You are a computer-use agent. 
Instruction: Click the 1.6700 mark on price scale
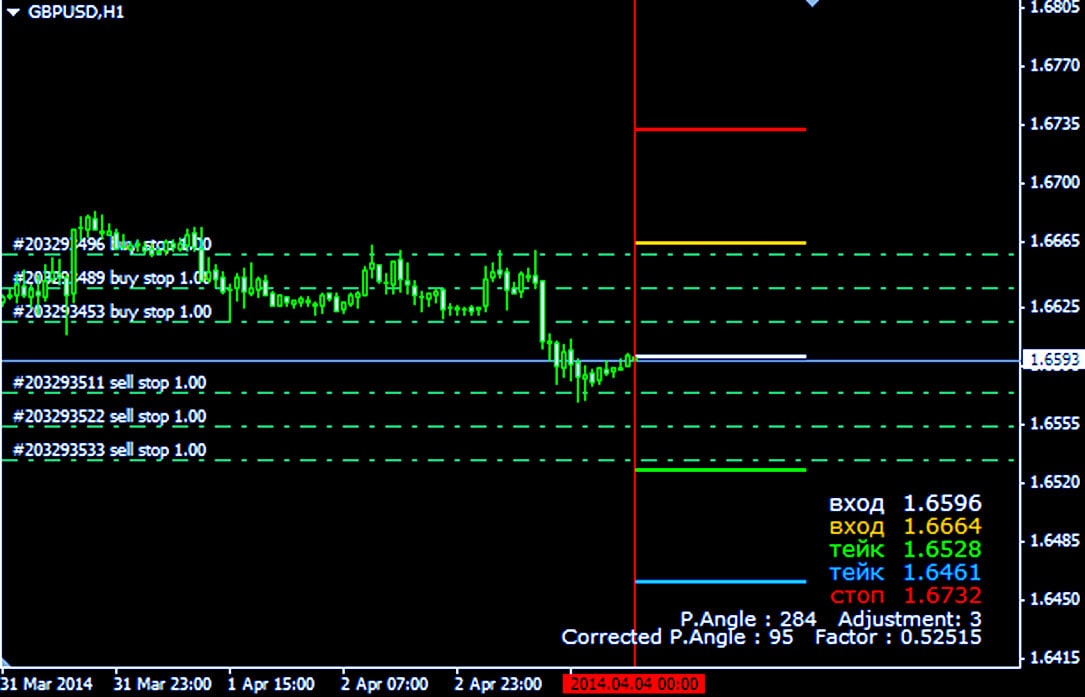[1054, 182]
